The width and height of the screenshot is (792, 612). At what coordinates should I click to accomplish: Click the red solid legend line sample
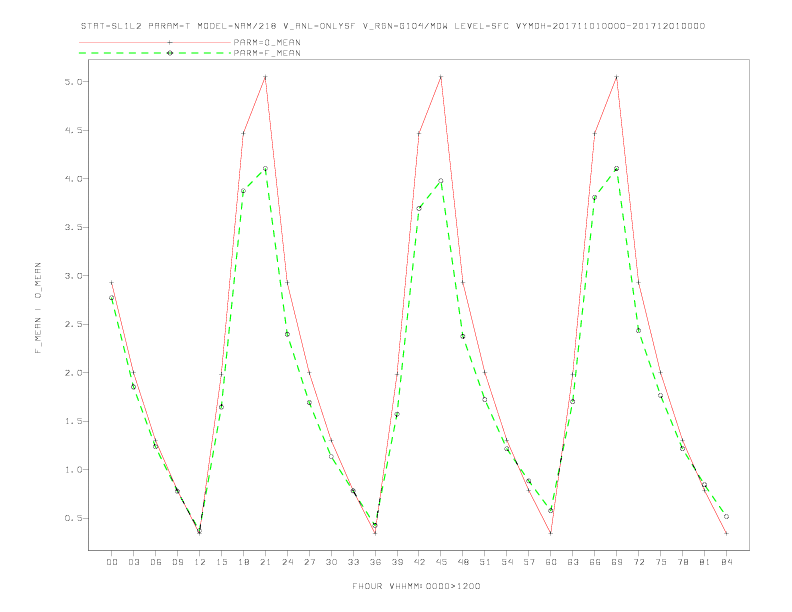[155, 42]
